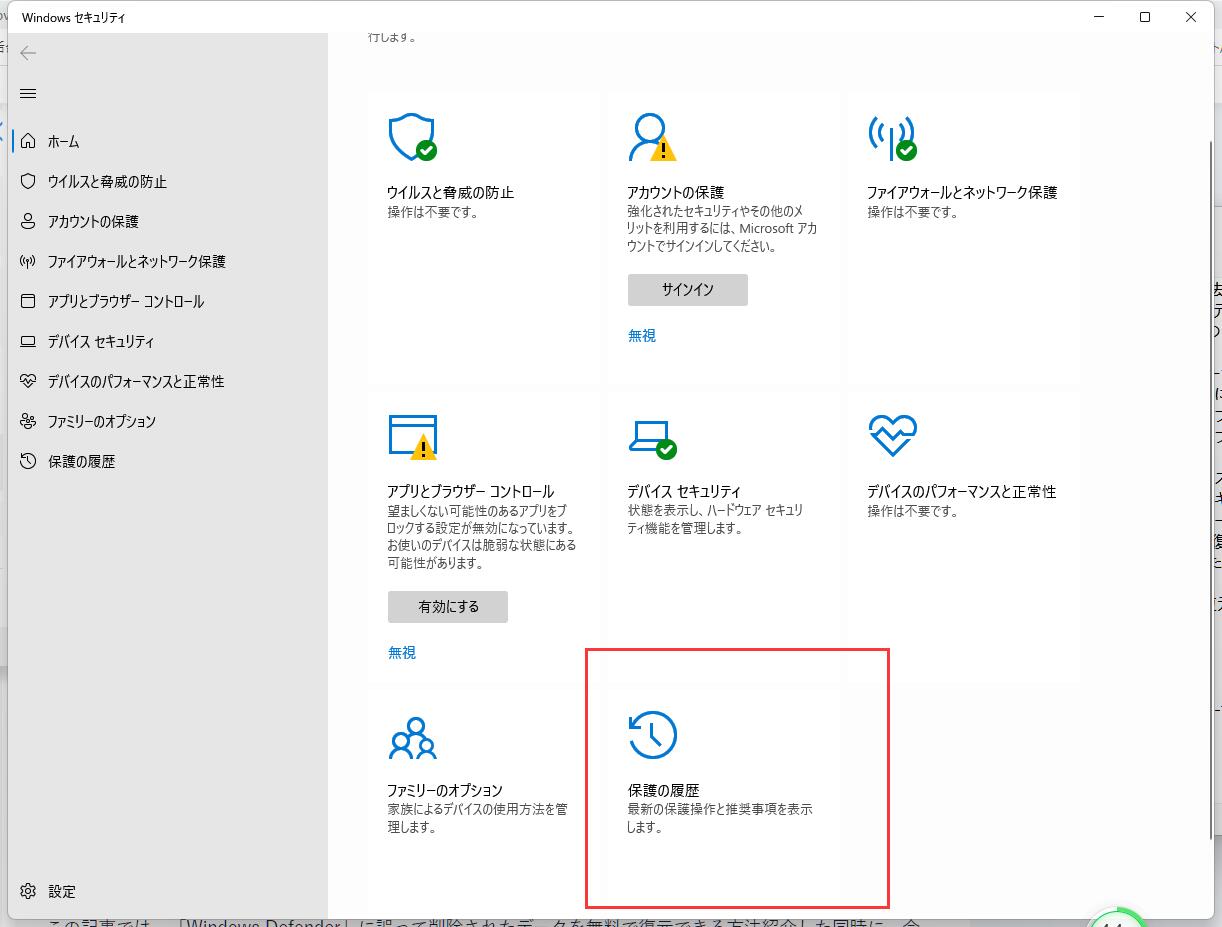The height and width of the screenshot is (927, 1222).
Task: Click the デバイス セキュリティ laptop icon
Action: pyautogui.click(x=651, y=437)
